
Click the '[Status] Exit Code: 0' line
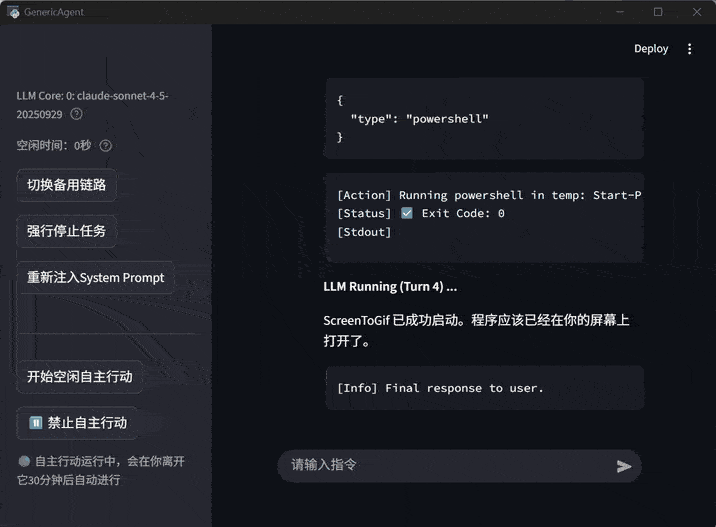(421, 214)
